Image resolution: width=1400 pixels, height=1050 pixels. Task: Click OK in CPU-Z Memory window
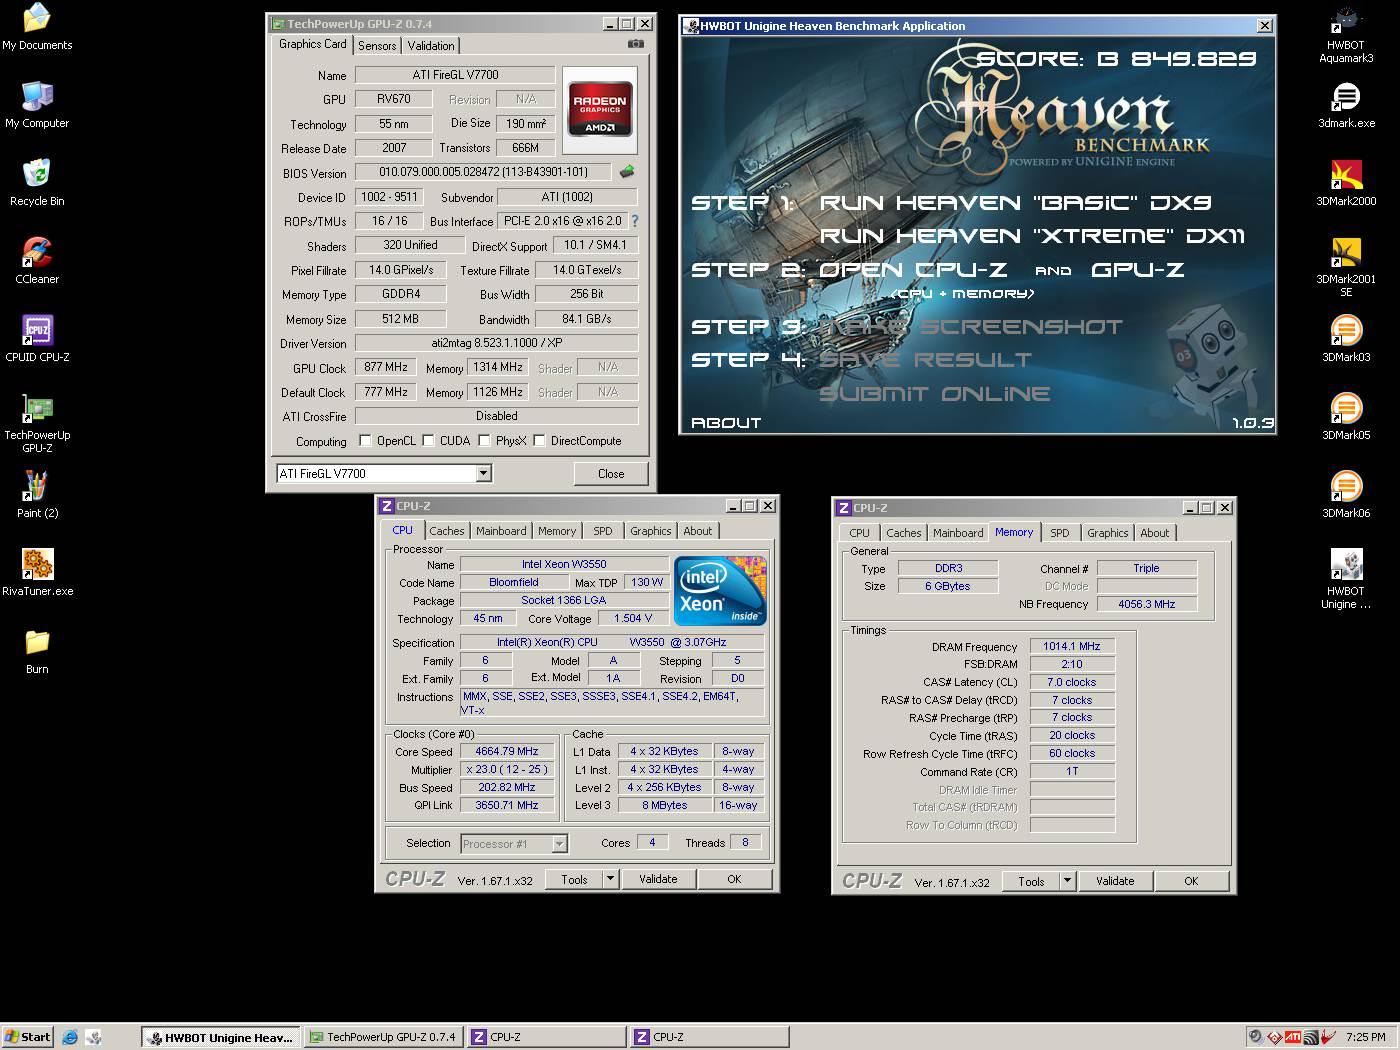[1191, 881]
